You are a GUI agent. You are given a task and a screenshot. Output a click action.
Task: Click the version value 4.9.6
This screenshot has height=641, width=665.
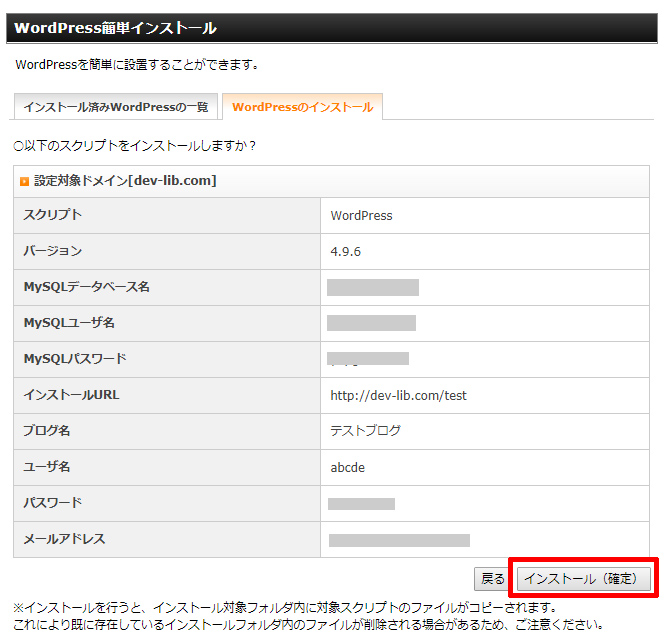tap(345, 251)
